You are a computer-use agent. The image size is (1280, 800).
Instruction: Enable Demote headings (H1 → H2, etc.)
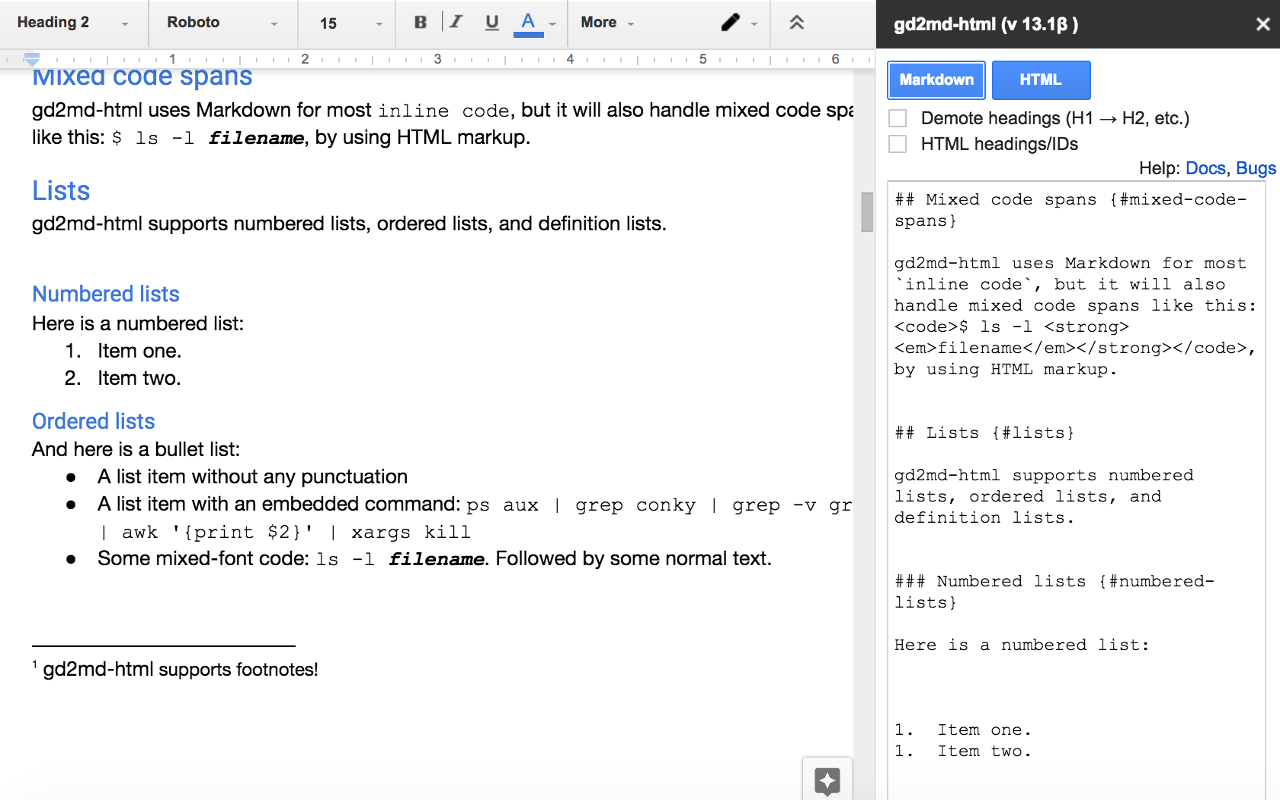(897, 117)
